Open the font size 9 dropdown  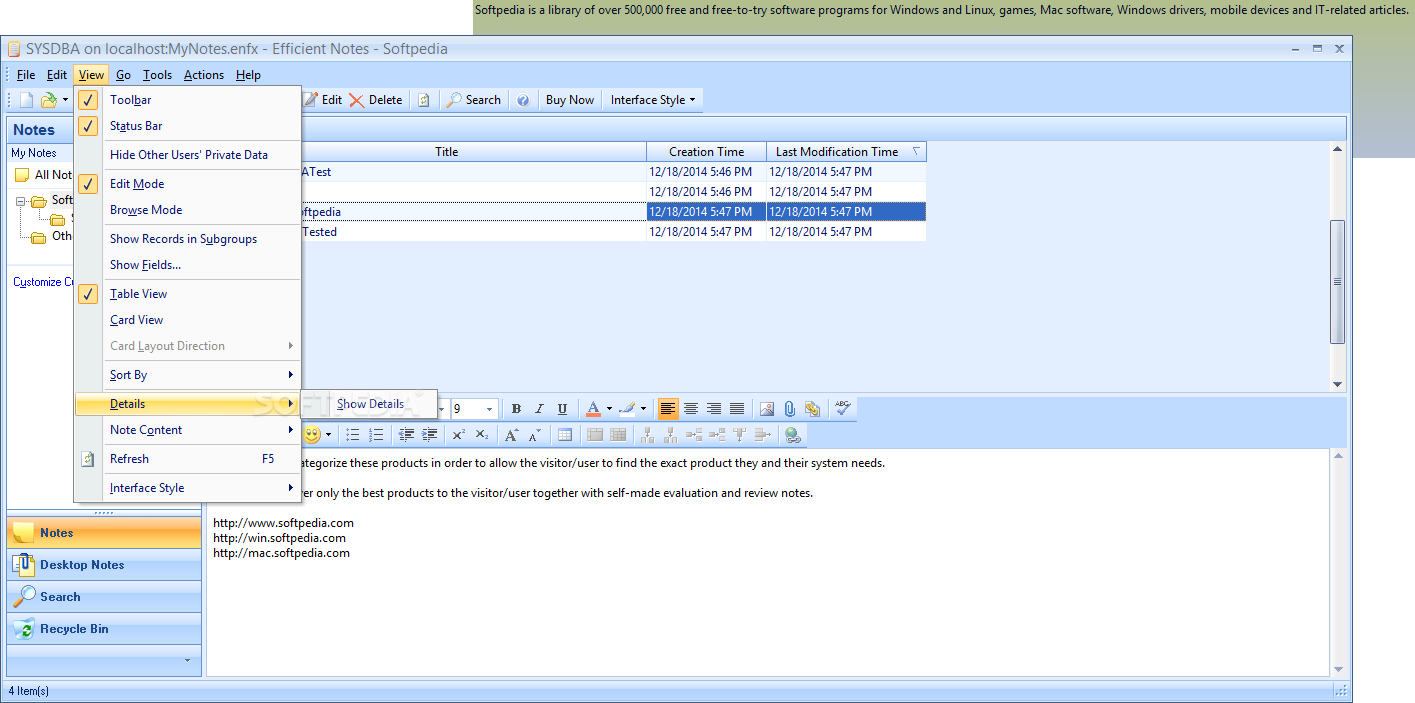pyautogui.click(x=489, y=409)
